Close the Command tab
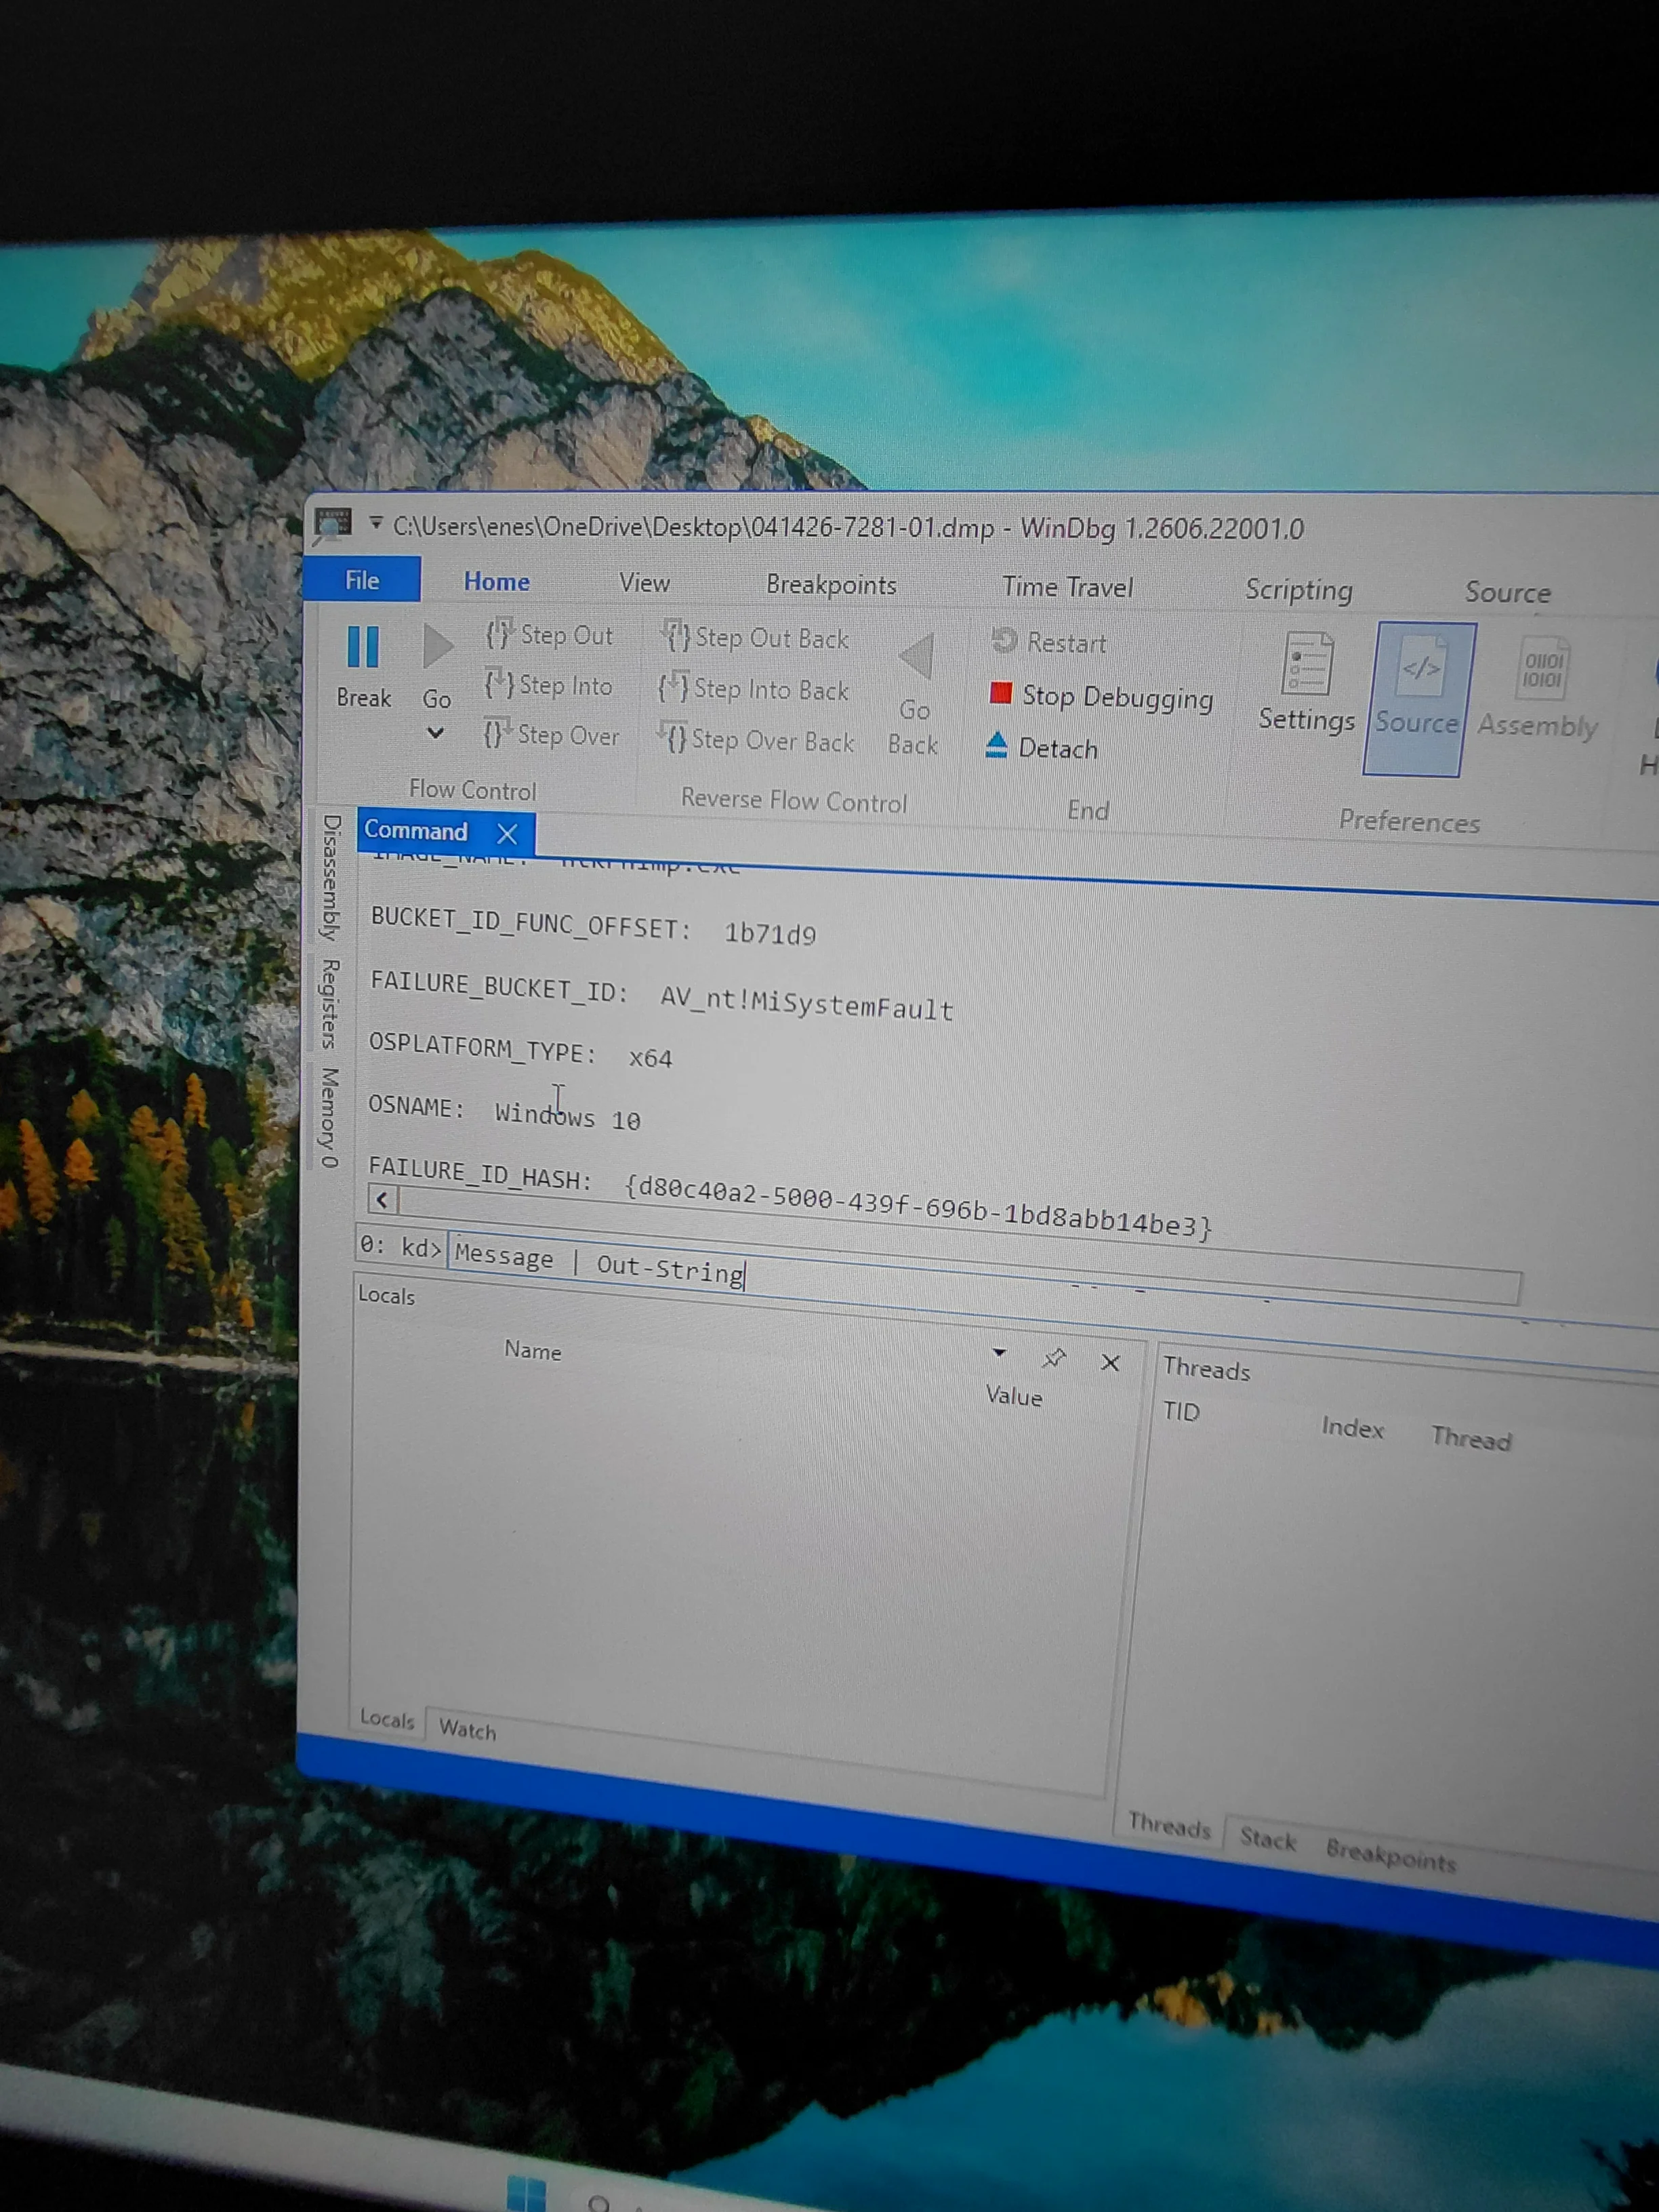The width and height of the screenshot is (1659, 2212). tap(507, 833)
